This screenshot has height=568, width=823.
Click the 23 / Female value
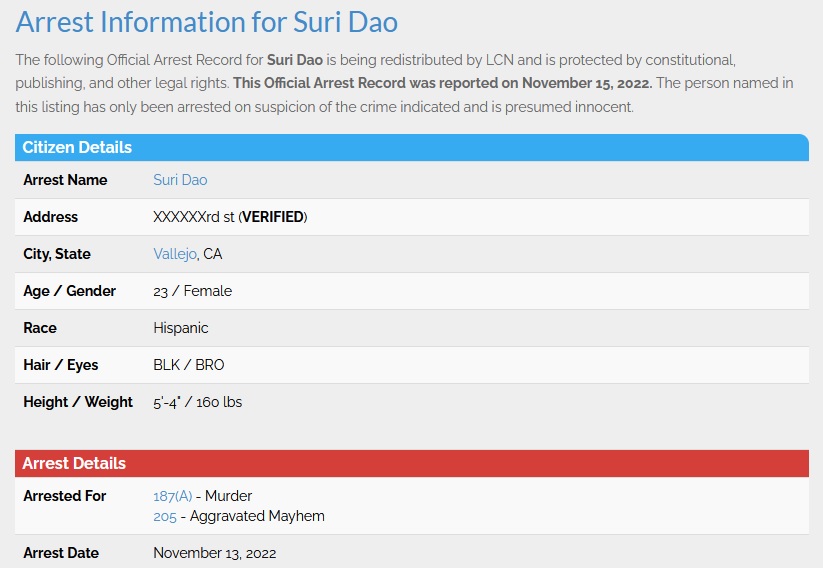click(x=193, y=291)
